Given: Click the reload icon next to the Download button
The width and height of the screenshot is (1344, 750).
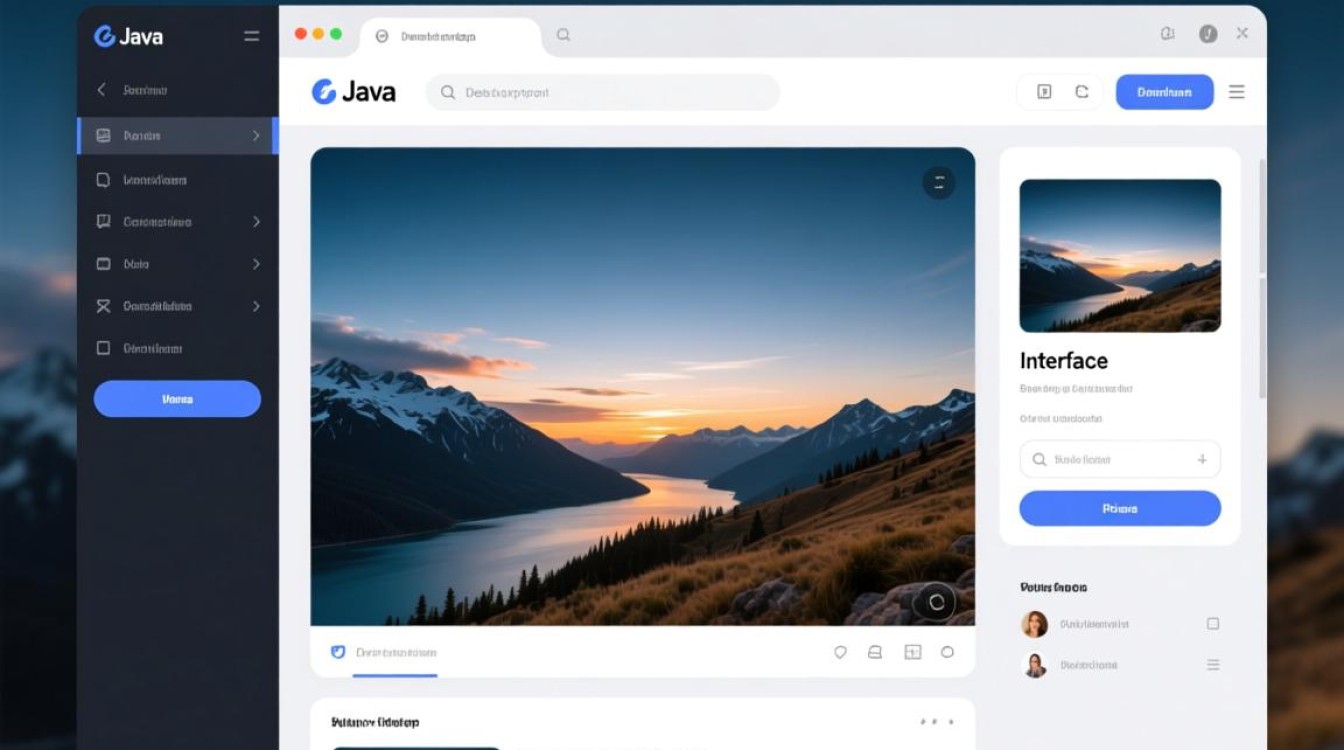Looking at the screenshot, I should pos(1083,91).
